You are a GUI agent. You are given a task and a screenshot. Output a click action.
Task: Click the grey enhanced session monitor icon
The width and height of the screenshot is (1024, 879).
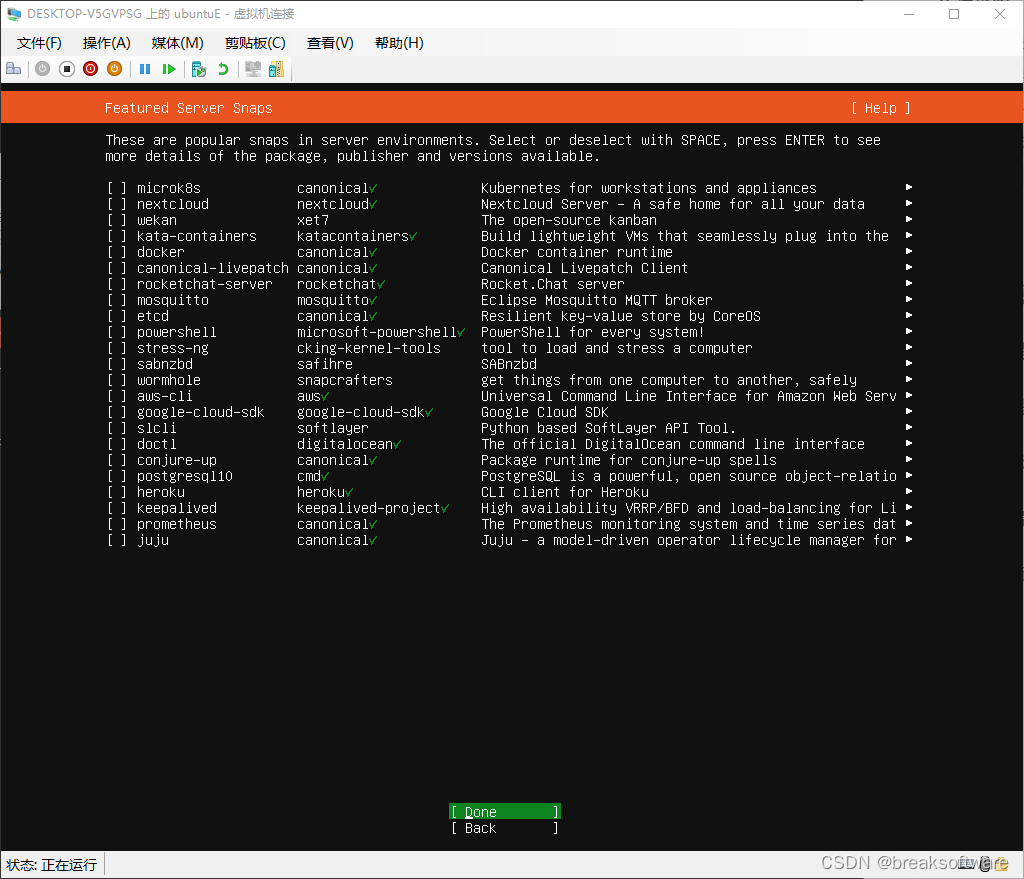pos(253,69)
